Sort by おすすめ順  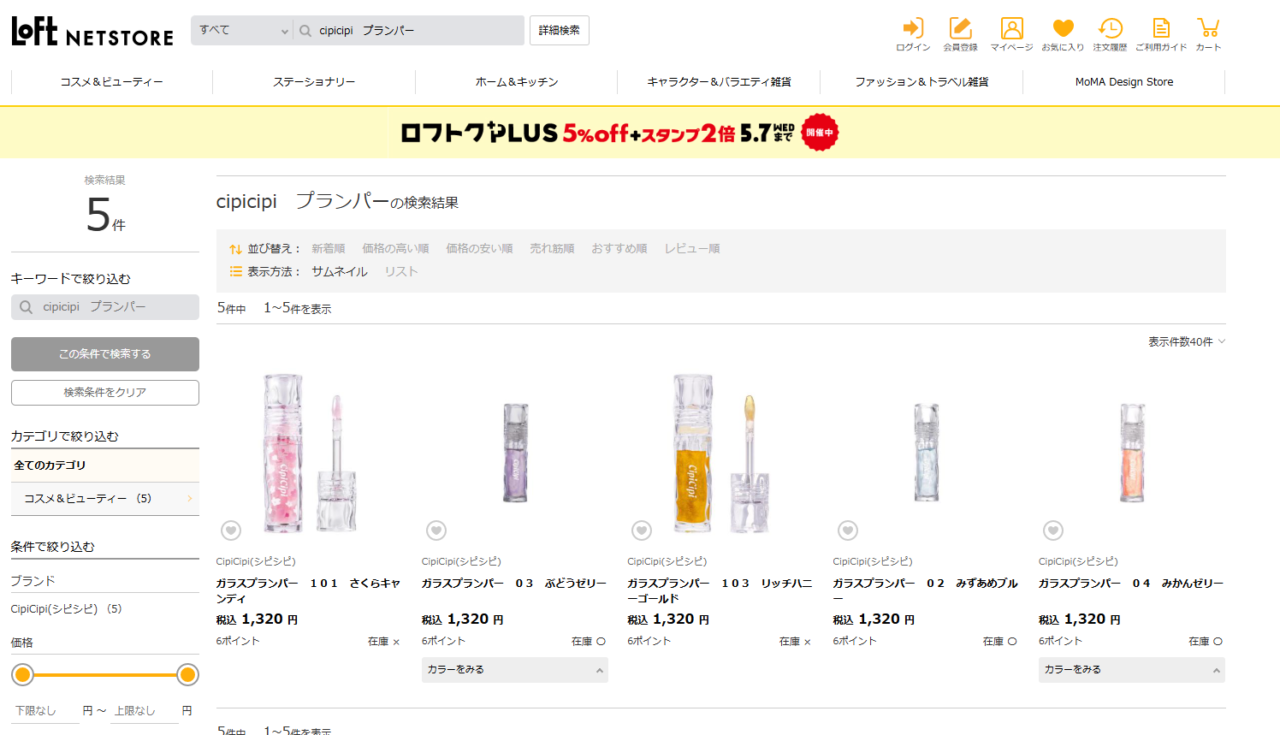click(x=619, y=248)
